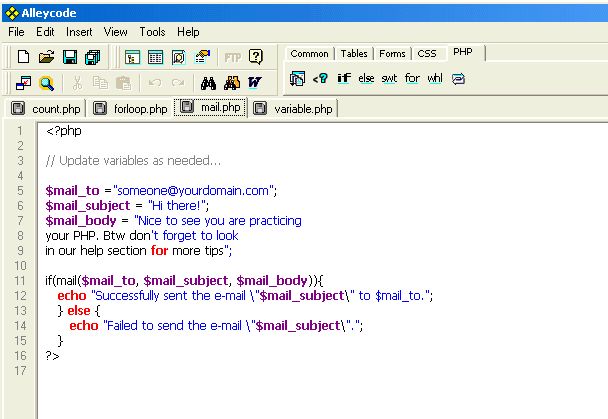Click the closing ?> tag on line 16

click(52, 356)
